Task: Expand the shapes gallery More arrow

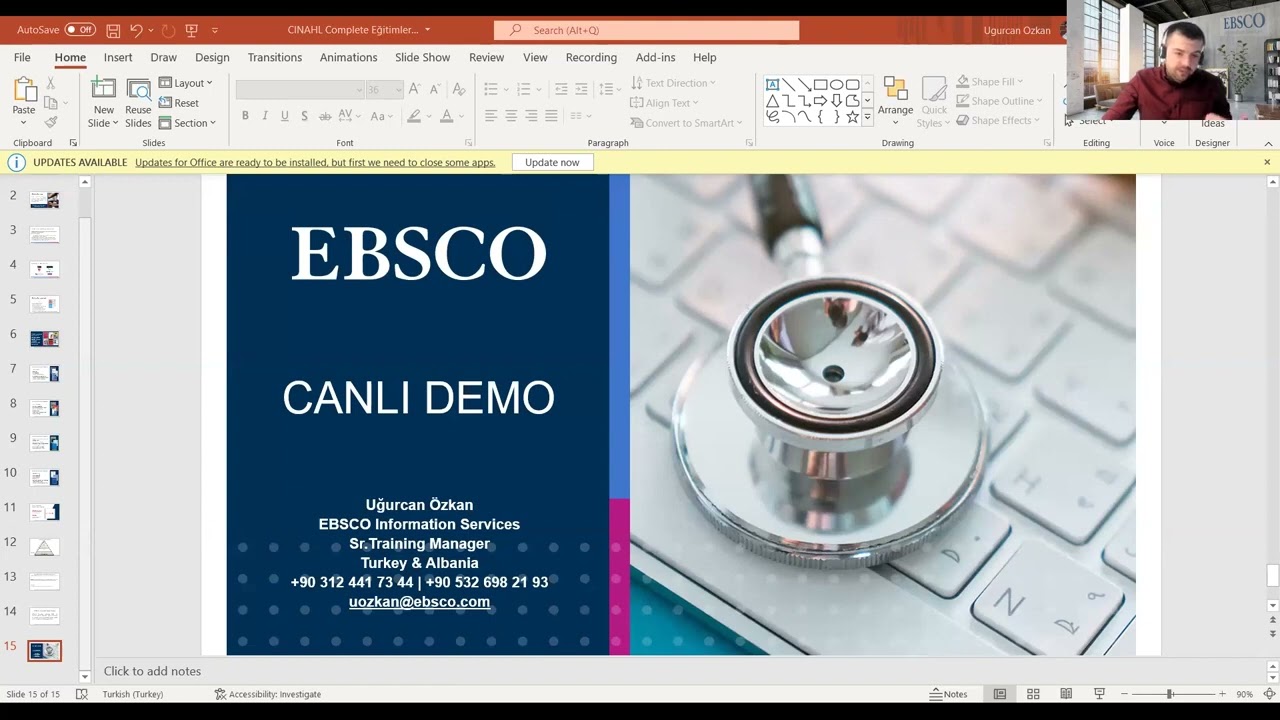Action: (x=867, y=117)
